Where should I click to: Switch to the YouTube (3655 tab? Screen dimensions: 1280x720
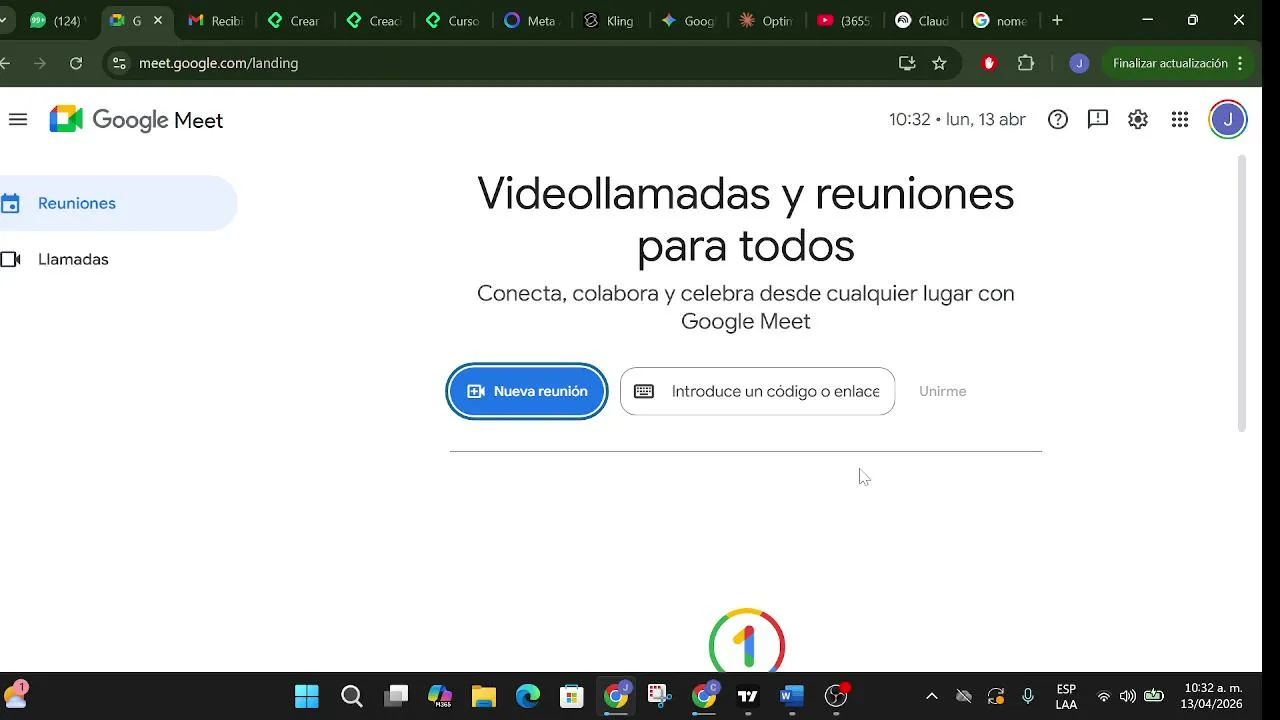coord(844,20)
